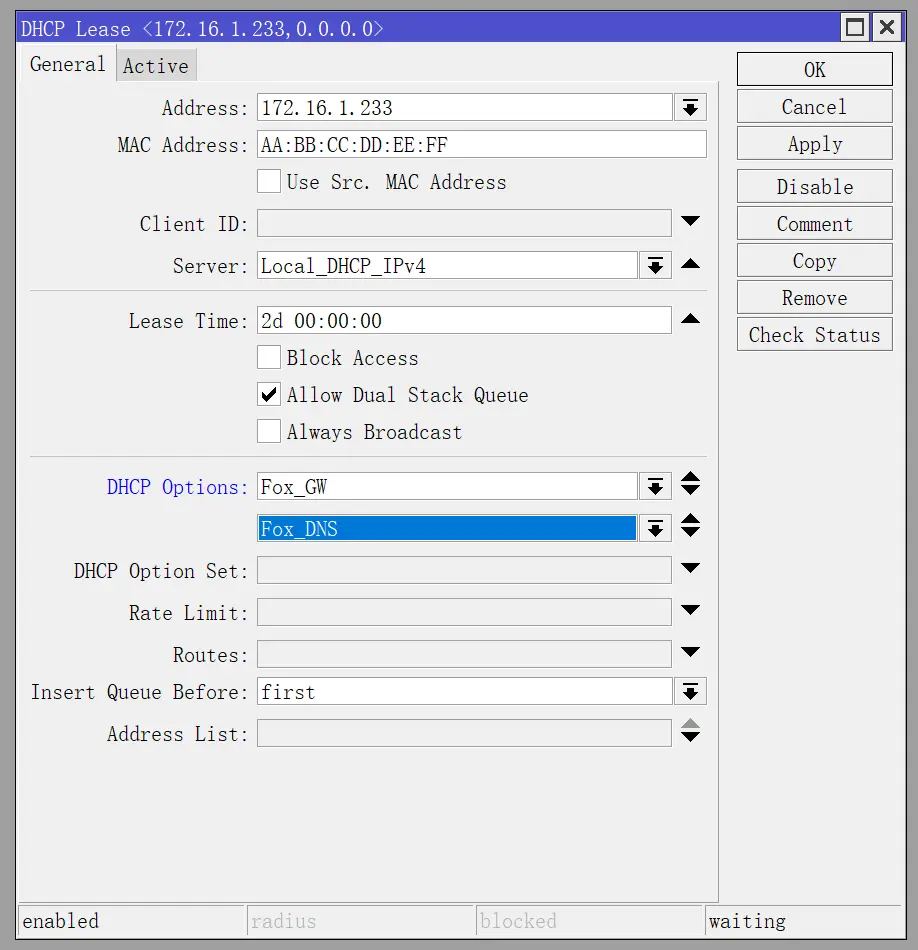
Task: Maximize the DHCP Lease window
Action: 855,27
